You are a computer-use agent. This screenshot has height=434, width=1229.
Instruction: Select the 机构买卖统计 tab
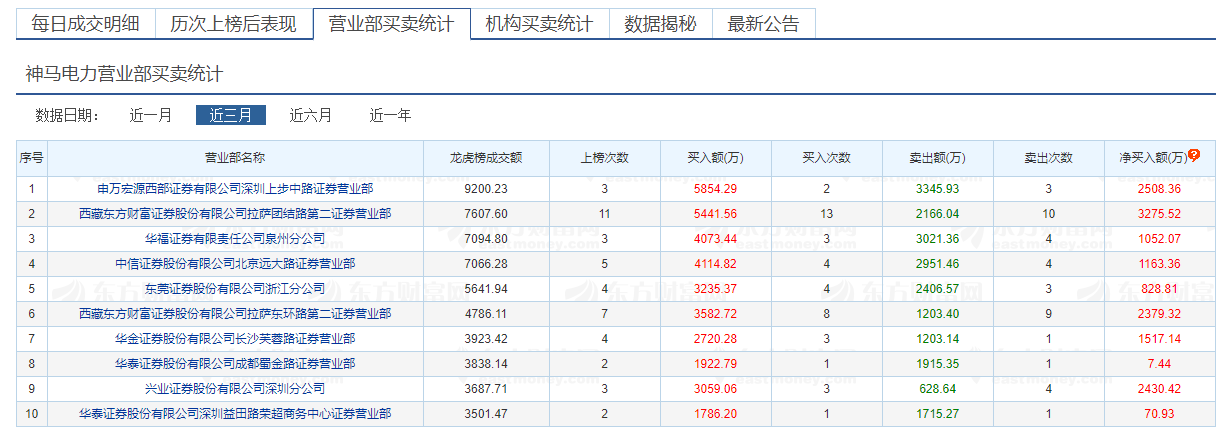[x=539, y=24]
